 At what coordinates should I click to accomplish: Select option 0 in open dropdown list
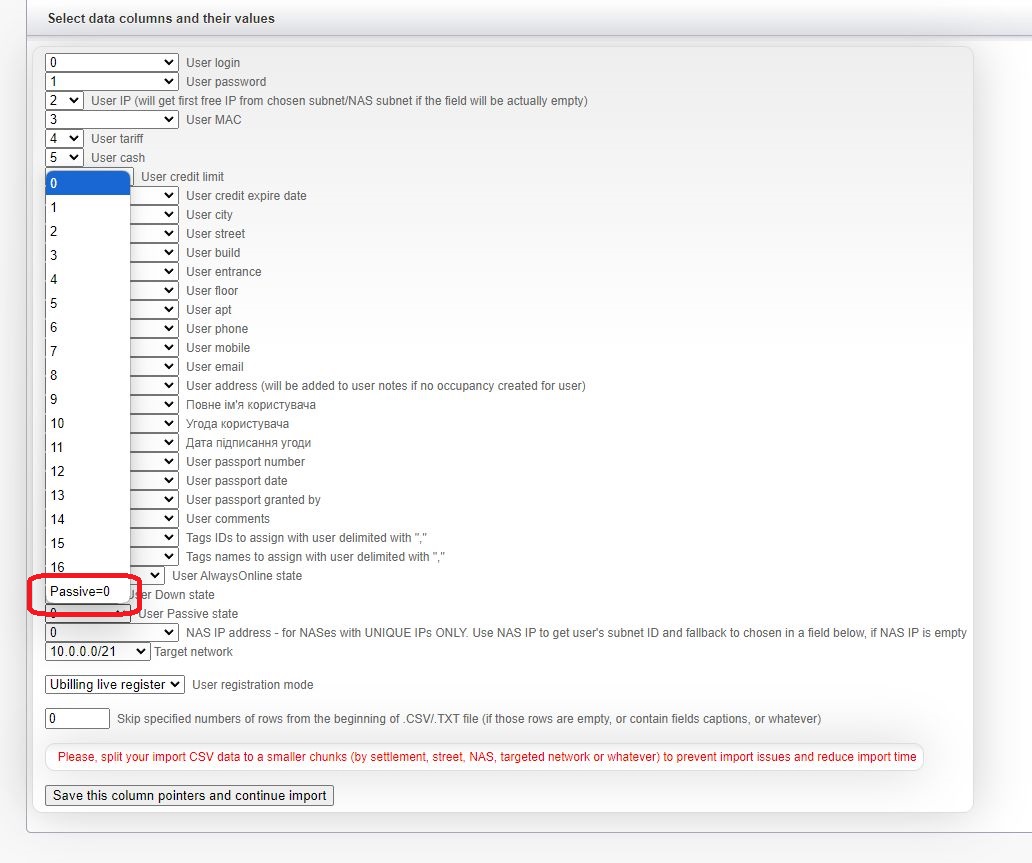(x=87, y=183)
